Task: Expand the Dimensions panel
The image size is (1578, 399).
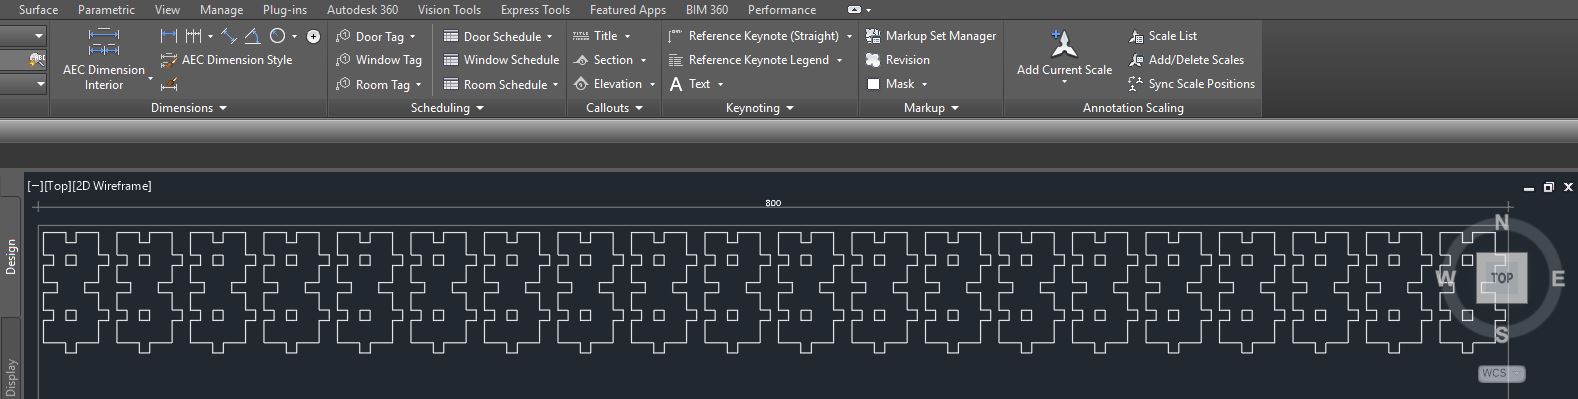Action: coord(189,108)
